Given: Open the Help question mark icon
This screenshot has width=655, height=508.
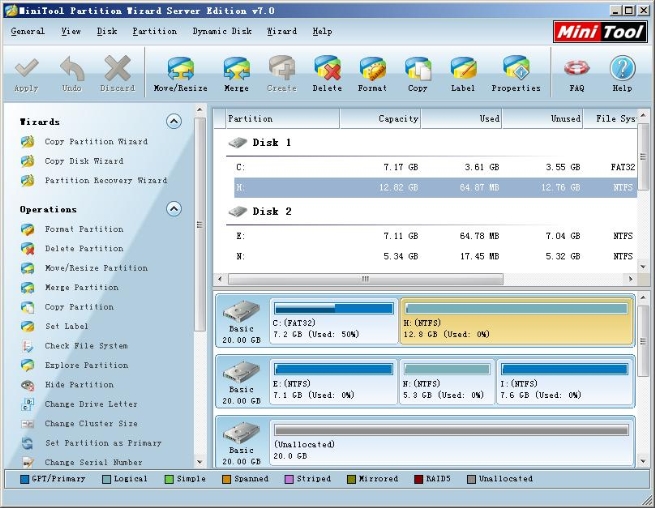Looking at the screenshot, I should tap(622, 68).
